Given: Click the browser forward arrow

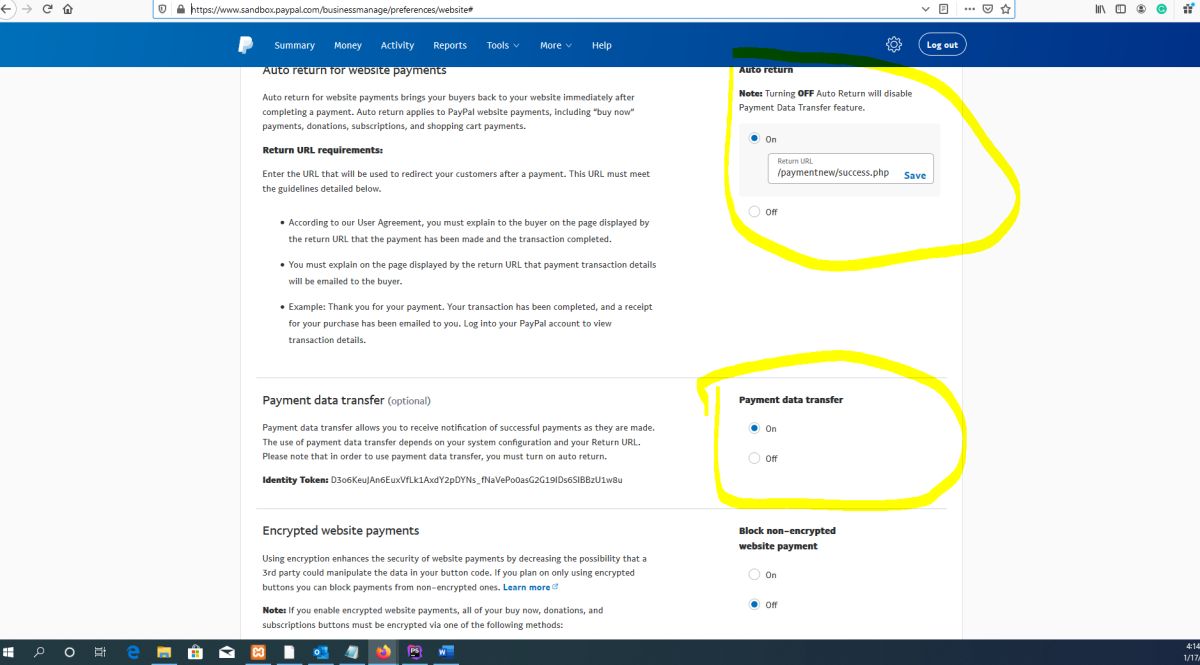Looking at the screenshot, I should 26,8.
